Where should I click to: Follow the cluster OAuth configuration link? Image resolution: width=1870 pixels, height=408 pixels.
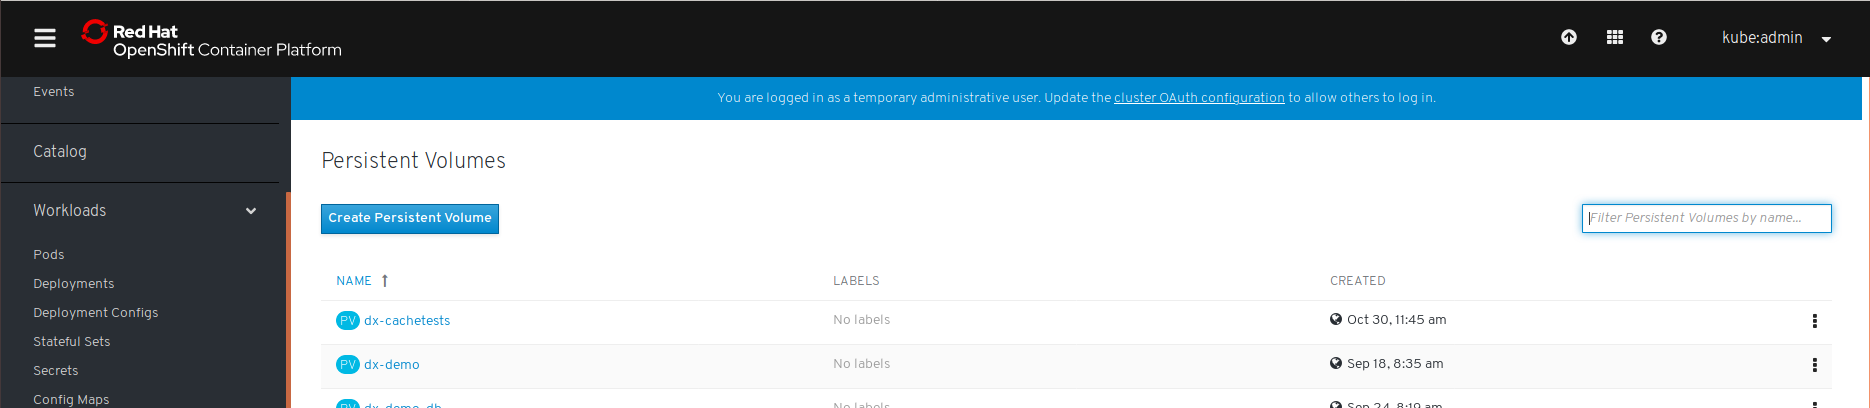pos(1199,98)
